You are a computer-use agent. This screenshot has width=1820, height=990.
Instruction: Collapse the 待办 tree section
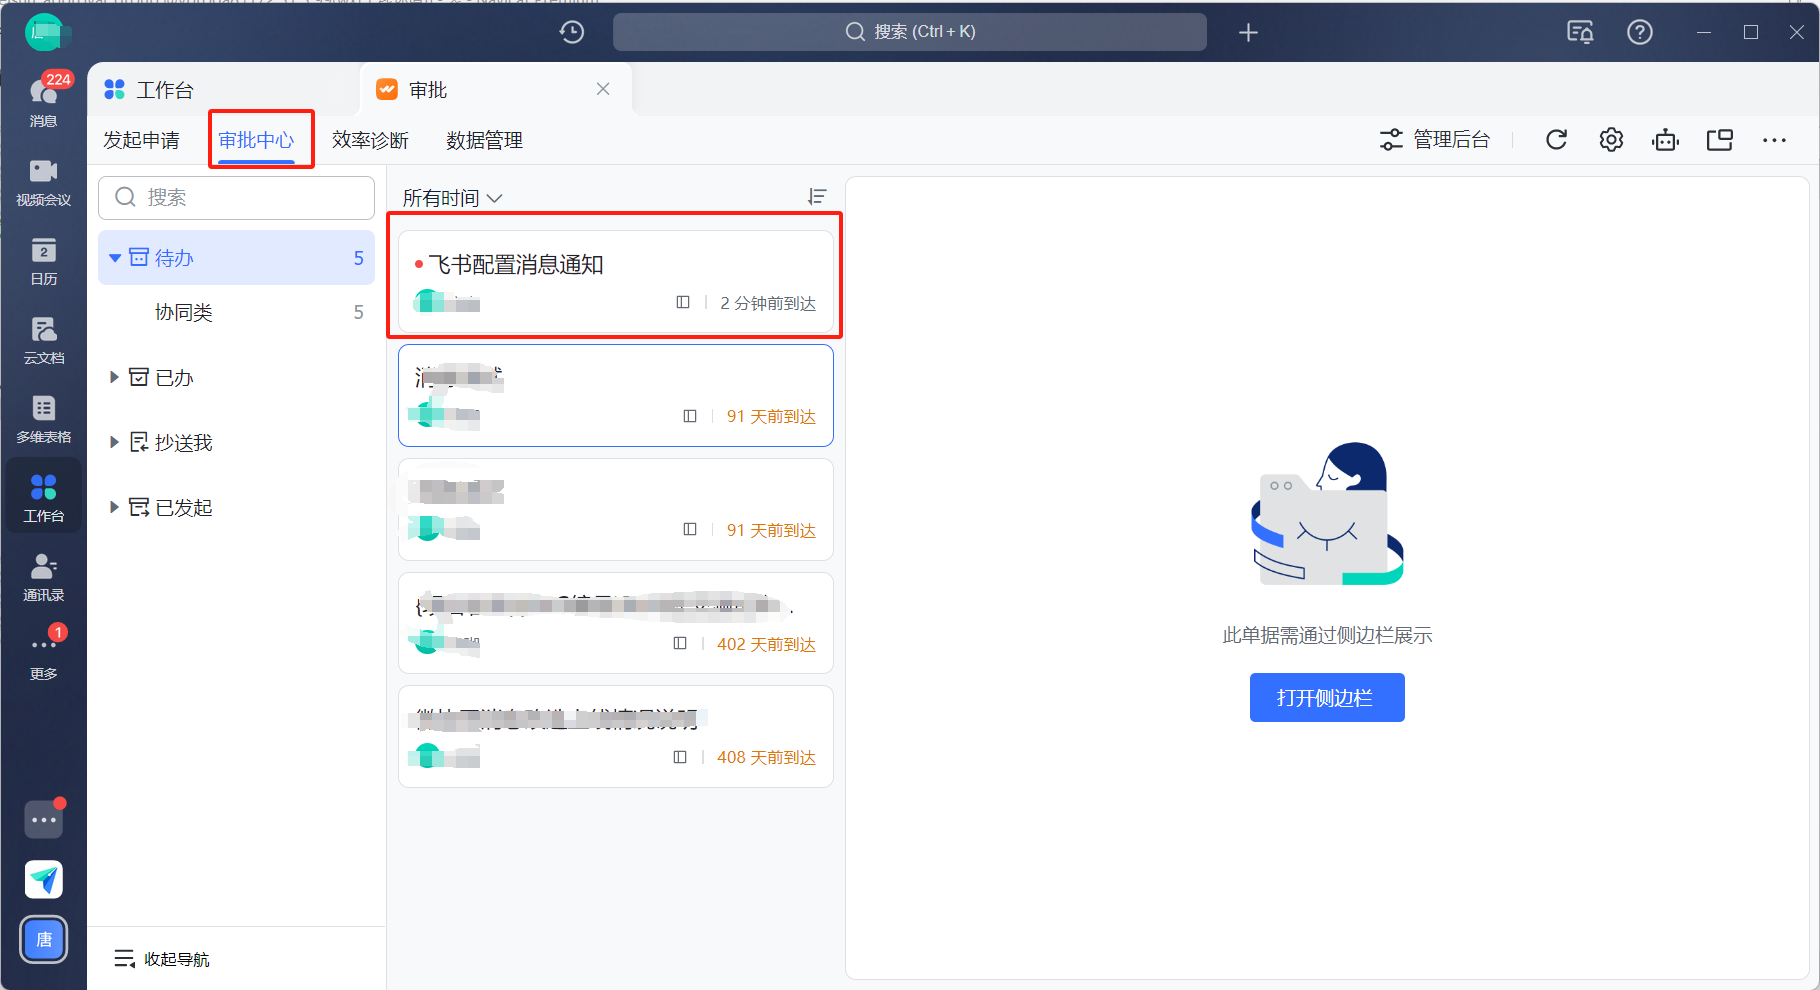(115, 258)
